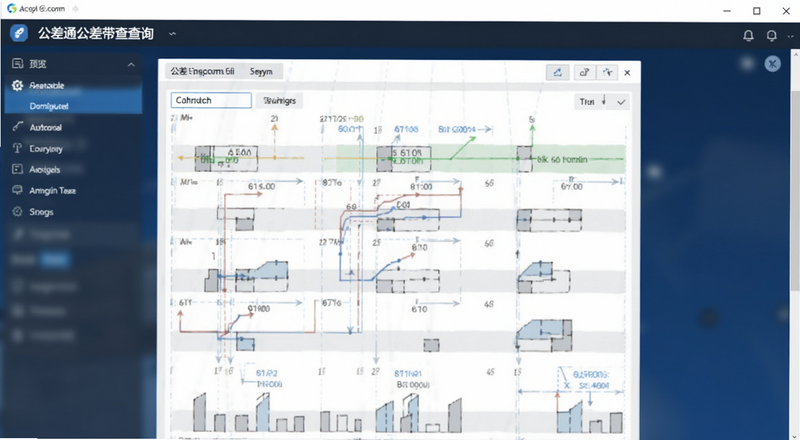This screenshot has width=800, height=440.
Task: Close the dialog with the small X
Action: [x=628, y=72]
